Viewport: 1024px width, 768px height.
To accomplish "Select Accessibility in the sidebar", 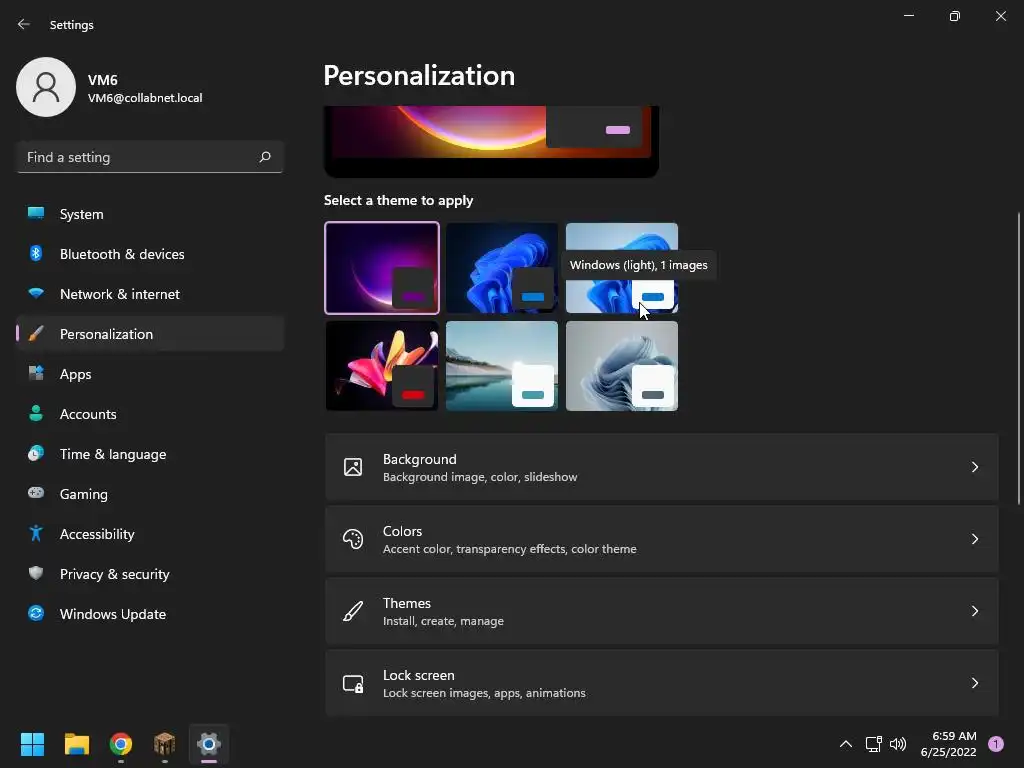I will tap(150, 534).
